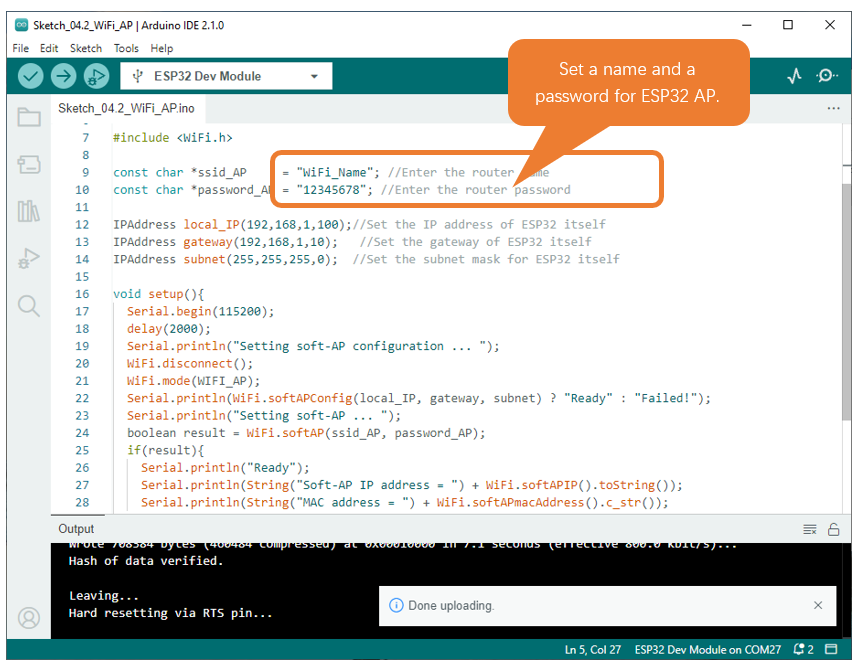Click the delay(2000); line
This screenshot has width=861, height=665.
pos(169,329)
